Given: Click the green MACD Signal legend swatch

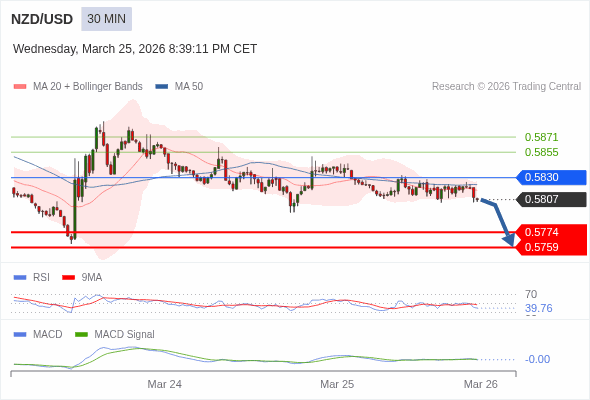Looking at the screenshot, I should (81, 335).
